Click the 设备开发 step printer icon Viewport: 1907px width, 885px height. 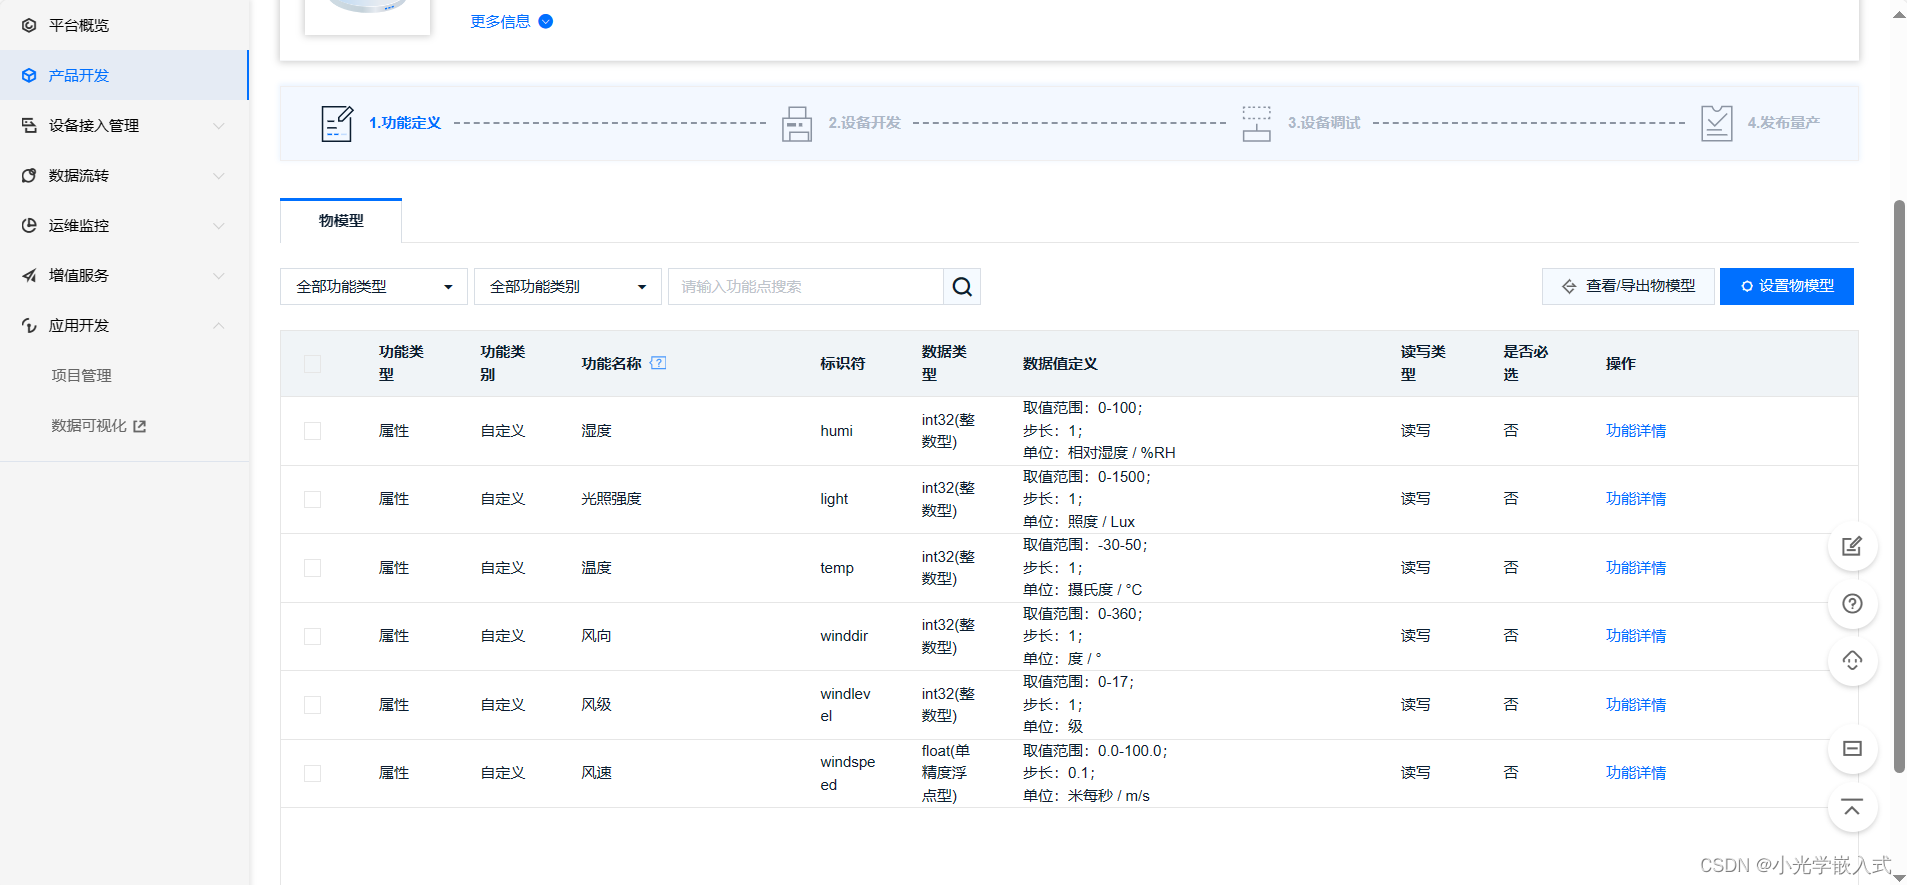point(797,123)
